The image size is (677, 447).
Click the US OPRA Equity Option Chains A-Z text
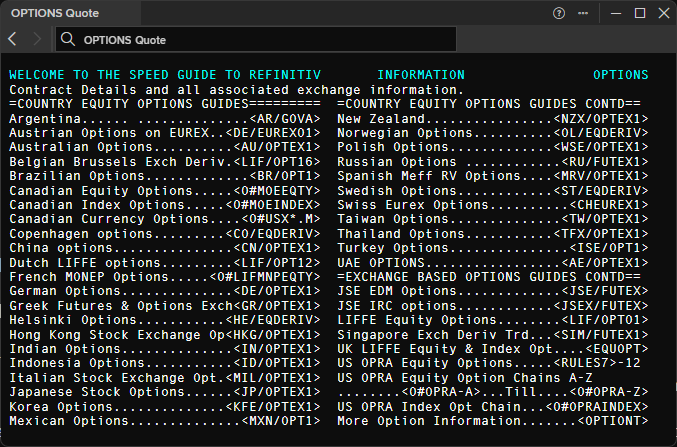click(465, 378)
